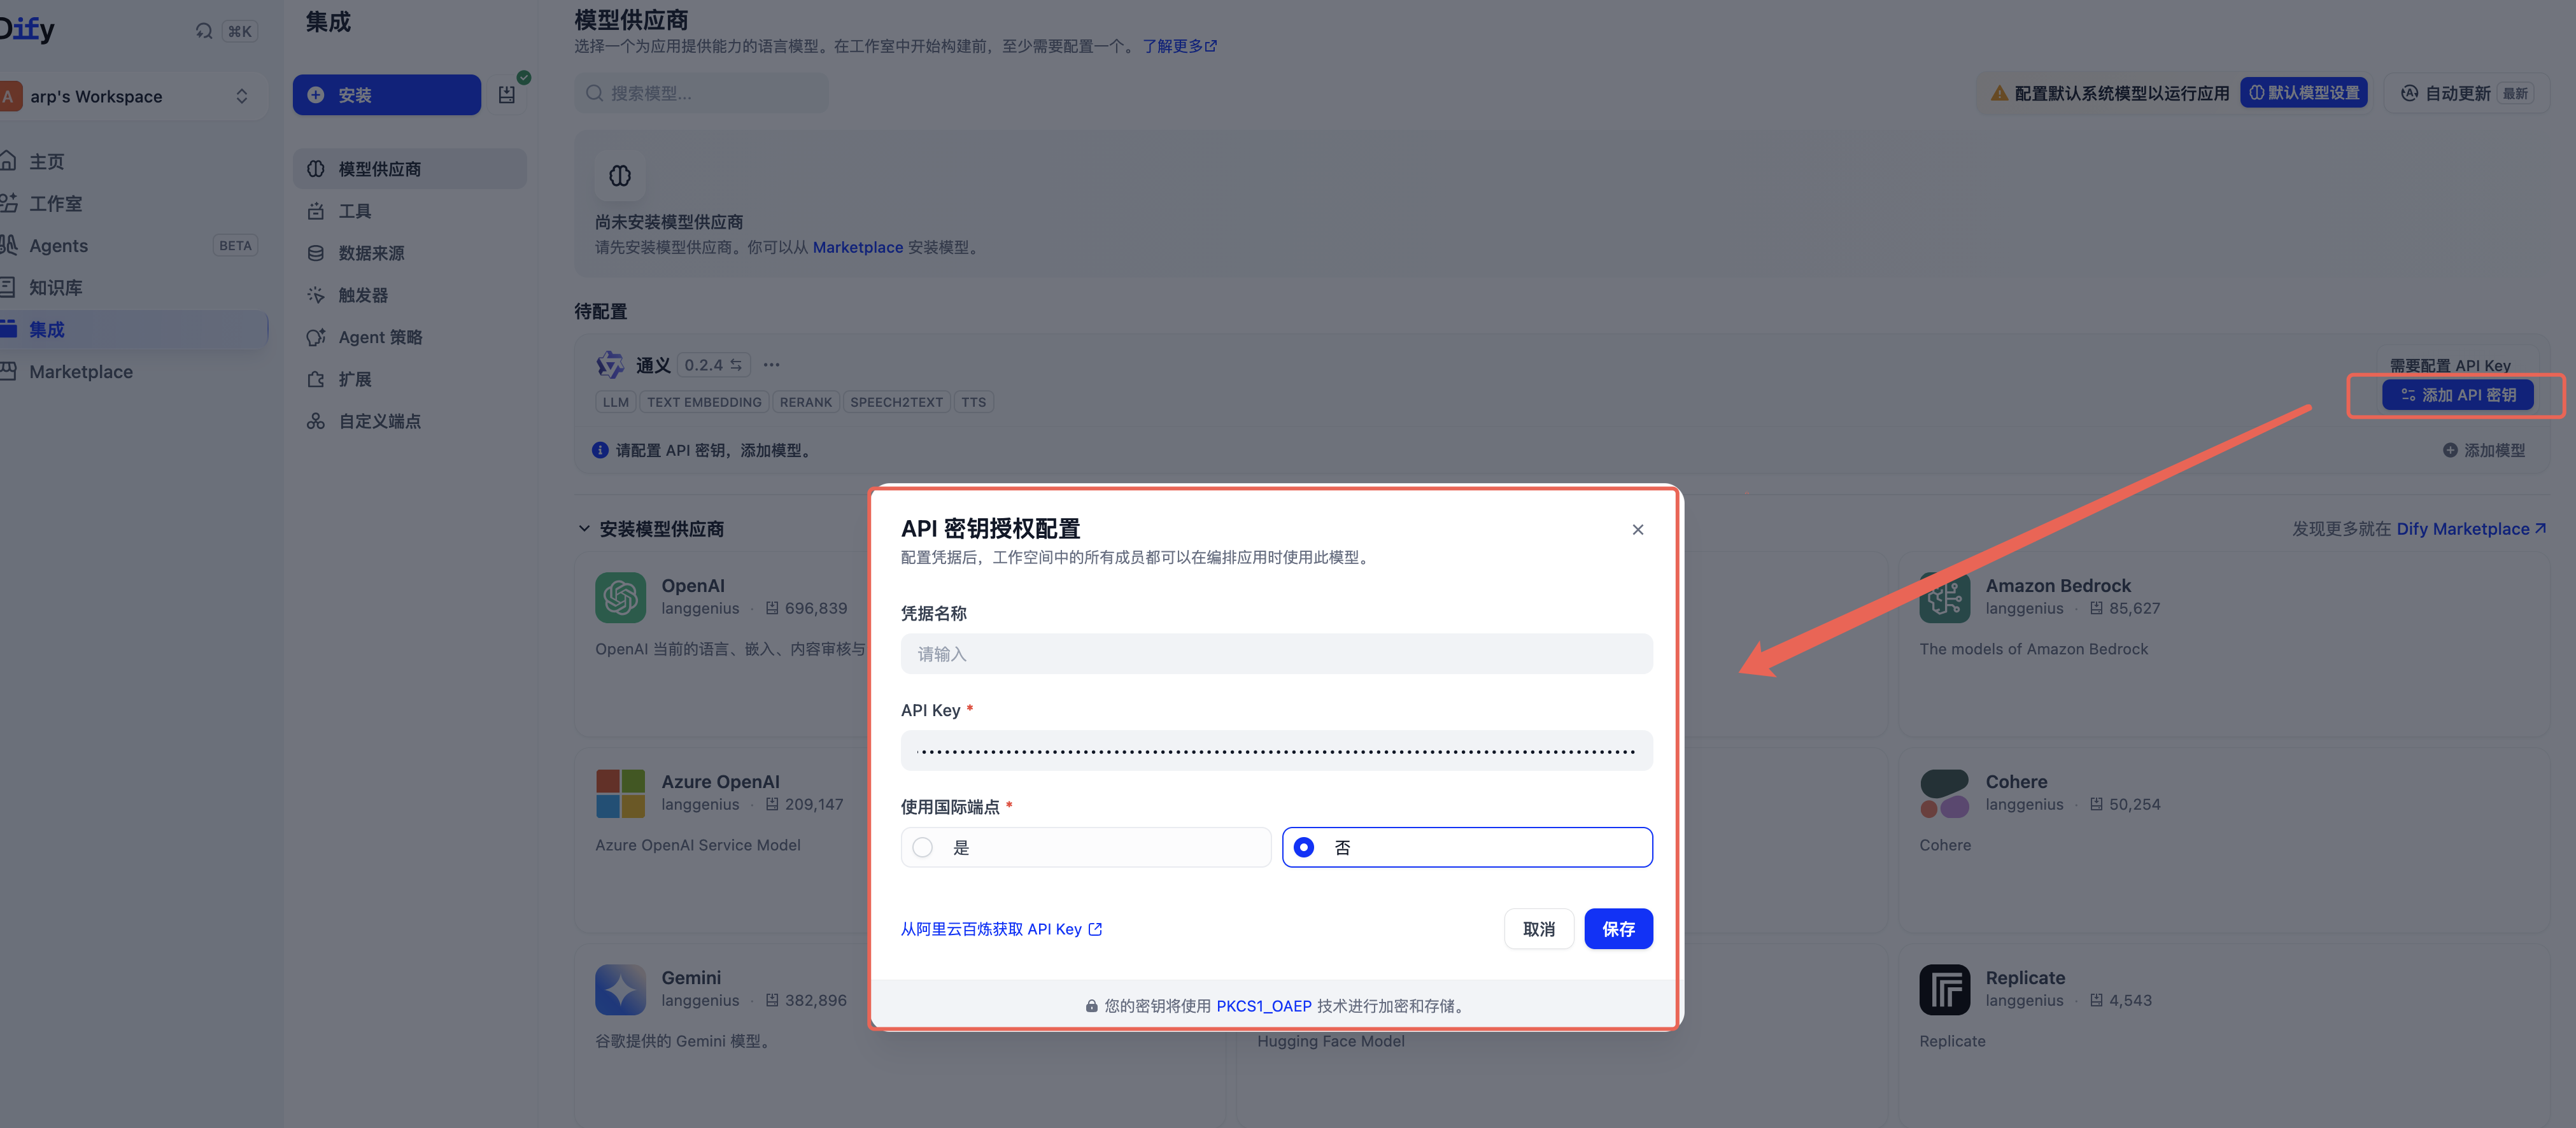Open the PKCS1_OAEP link
This screenshot has height=1128, width=2576.
tap(1263, 1006)
